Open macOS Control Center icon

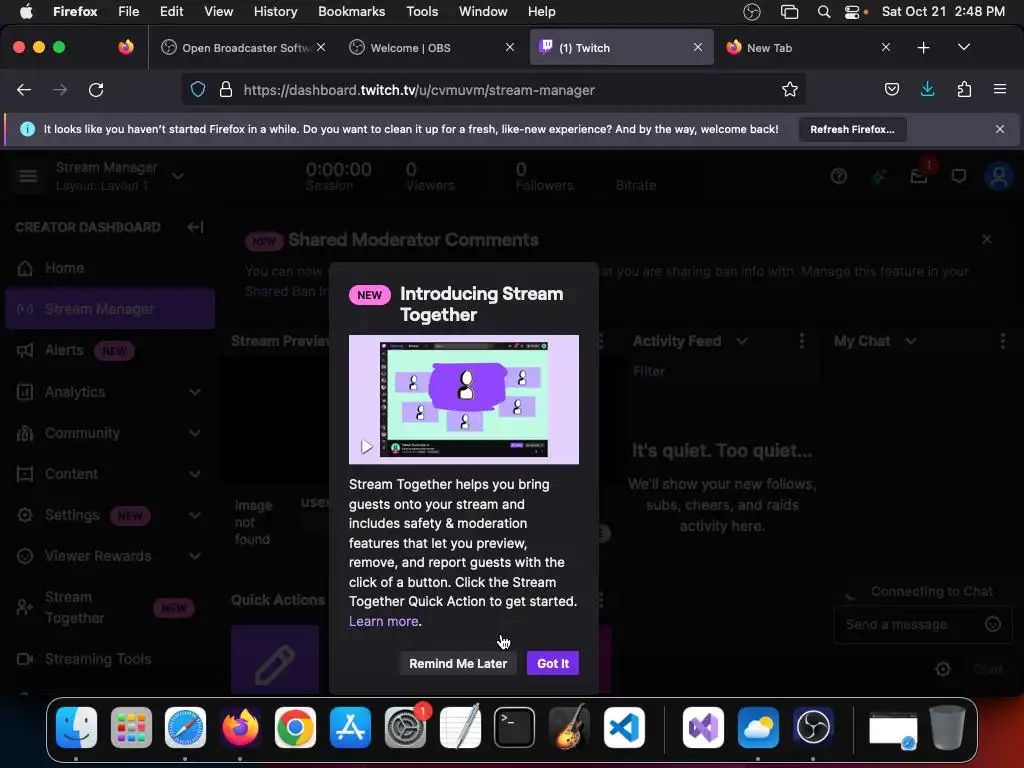coord(851,12)
